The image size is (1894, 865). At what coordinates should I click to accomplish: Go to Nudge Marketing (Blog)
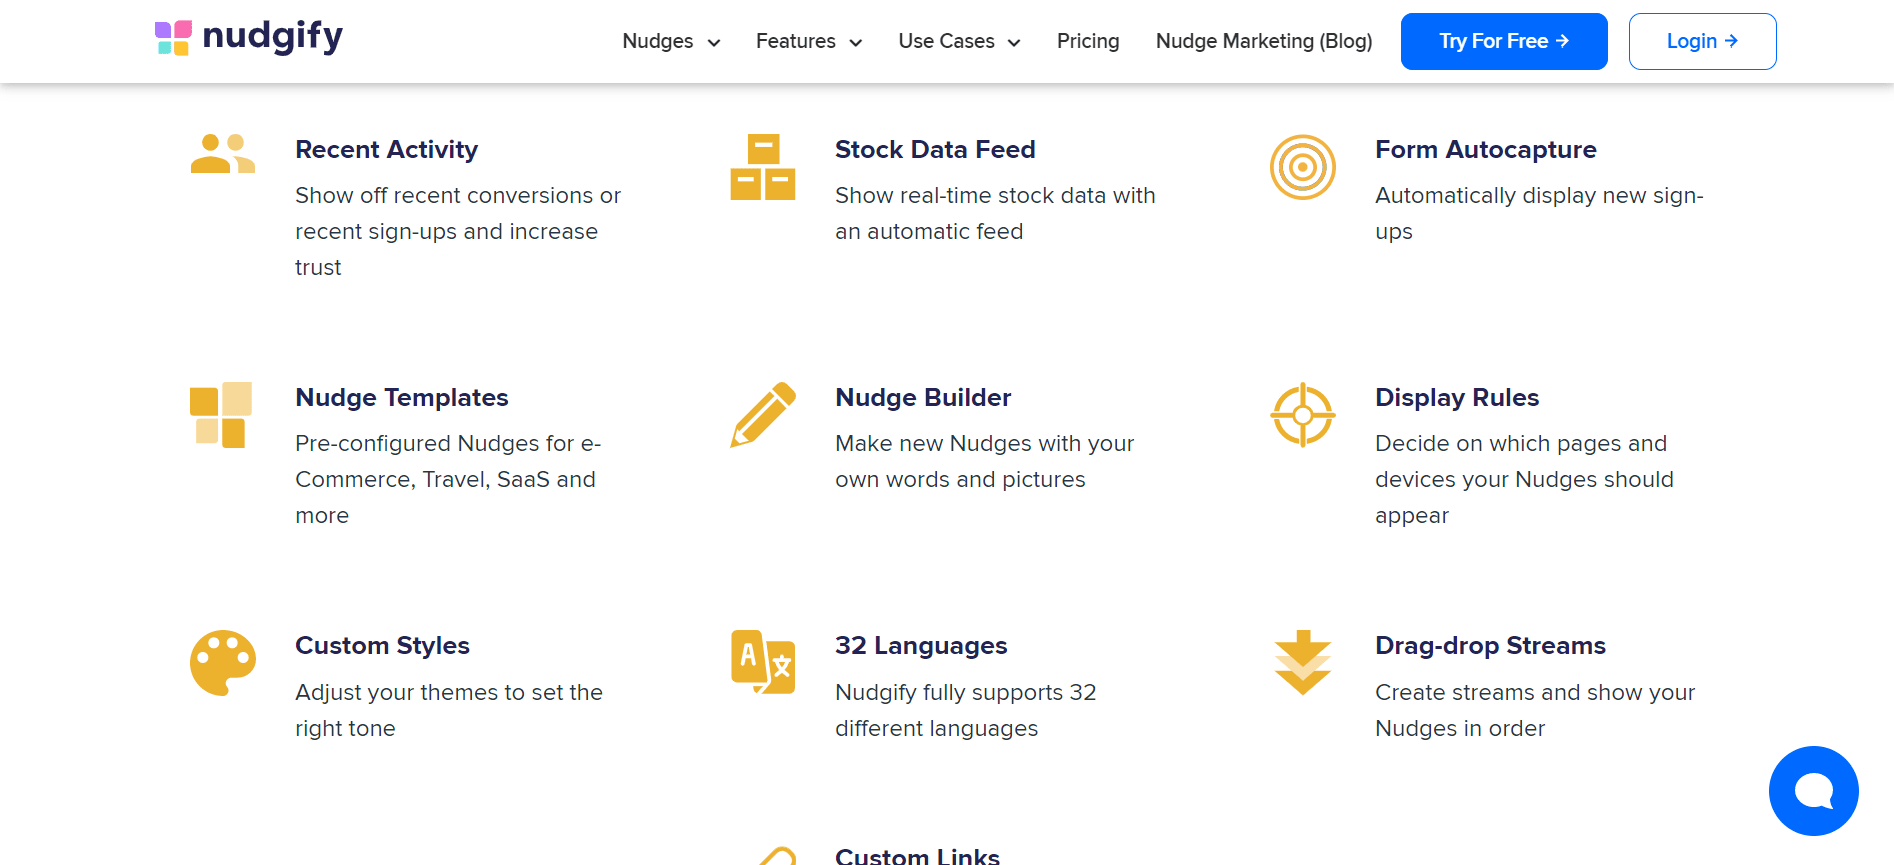1263,42
